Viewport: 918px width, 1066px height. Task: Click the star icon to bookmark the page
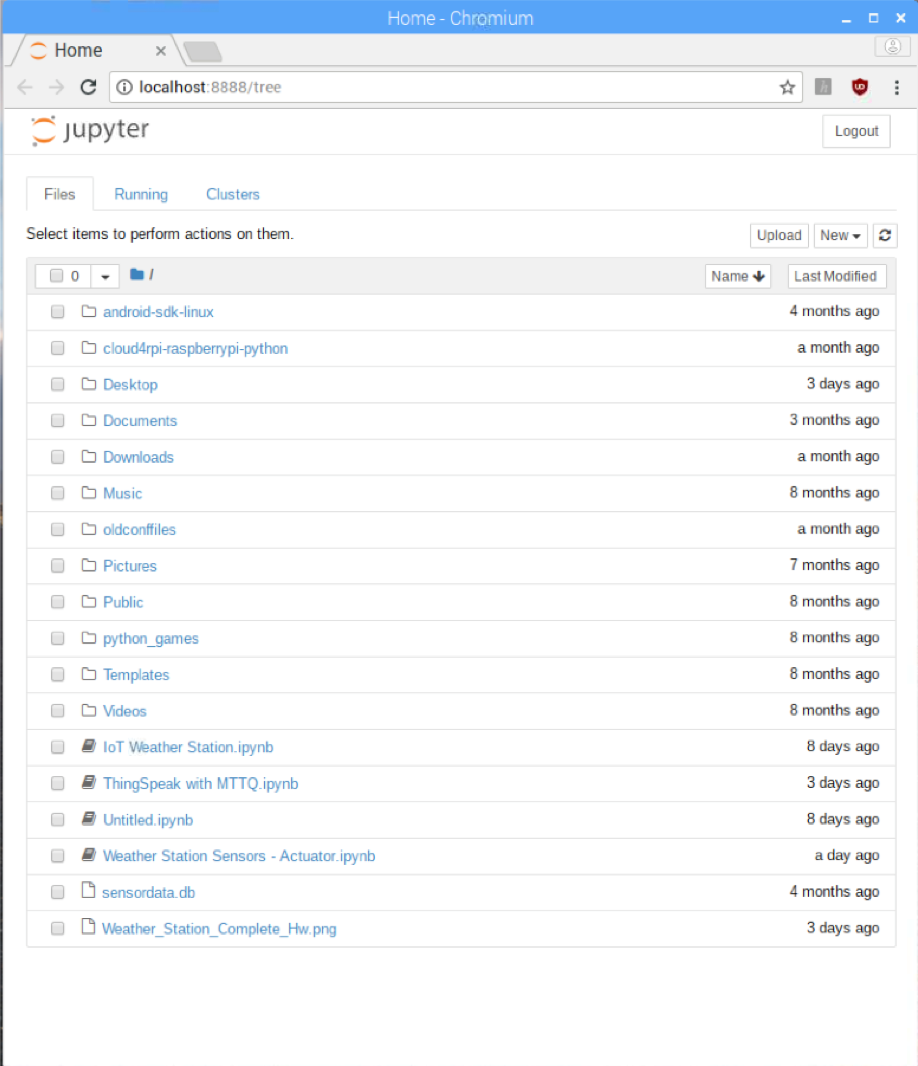click(x=786, y=87)
